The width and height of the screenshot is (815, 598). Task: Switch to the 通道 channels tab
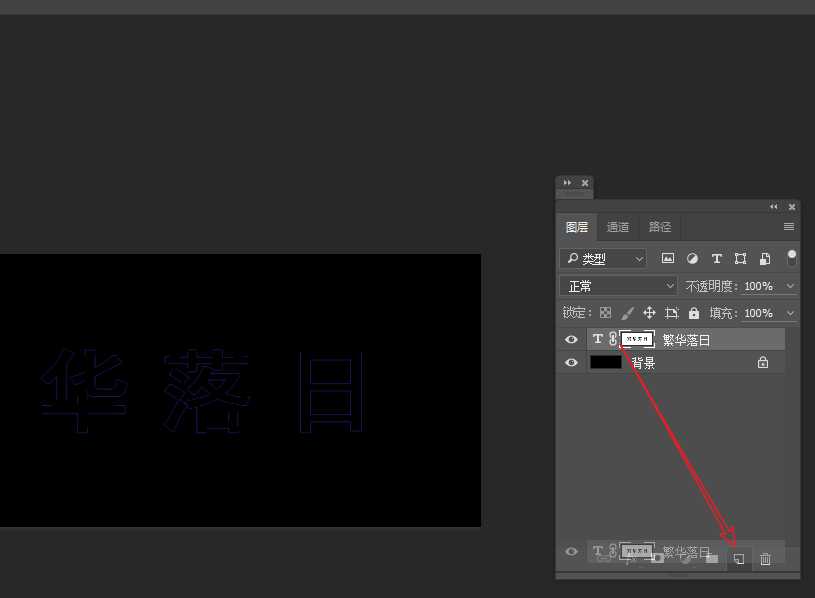618,226
